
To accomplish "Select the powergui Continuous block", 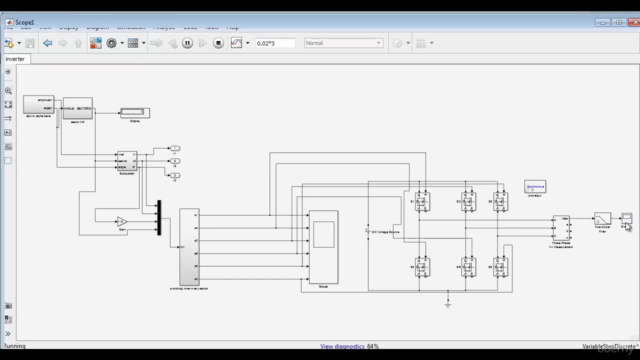I will coord(535,187).
